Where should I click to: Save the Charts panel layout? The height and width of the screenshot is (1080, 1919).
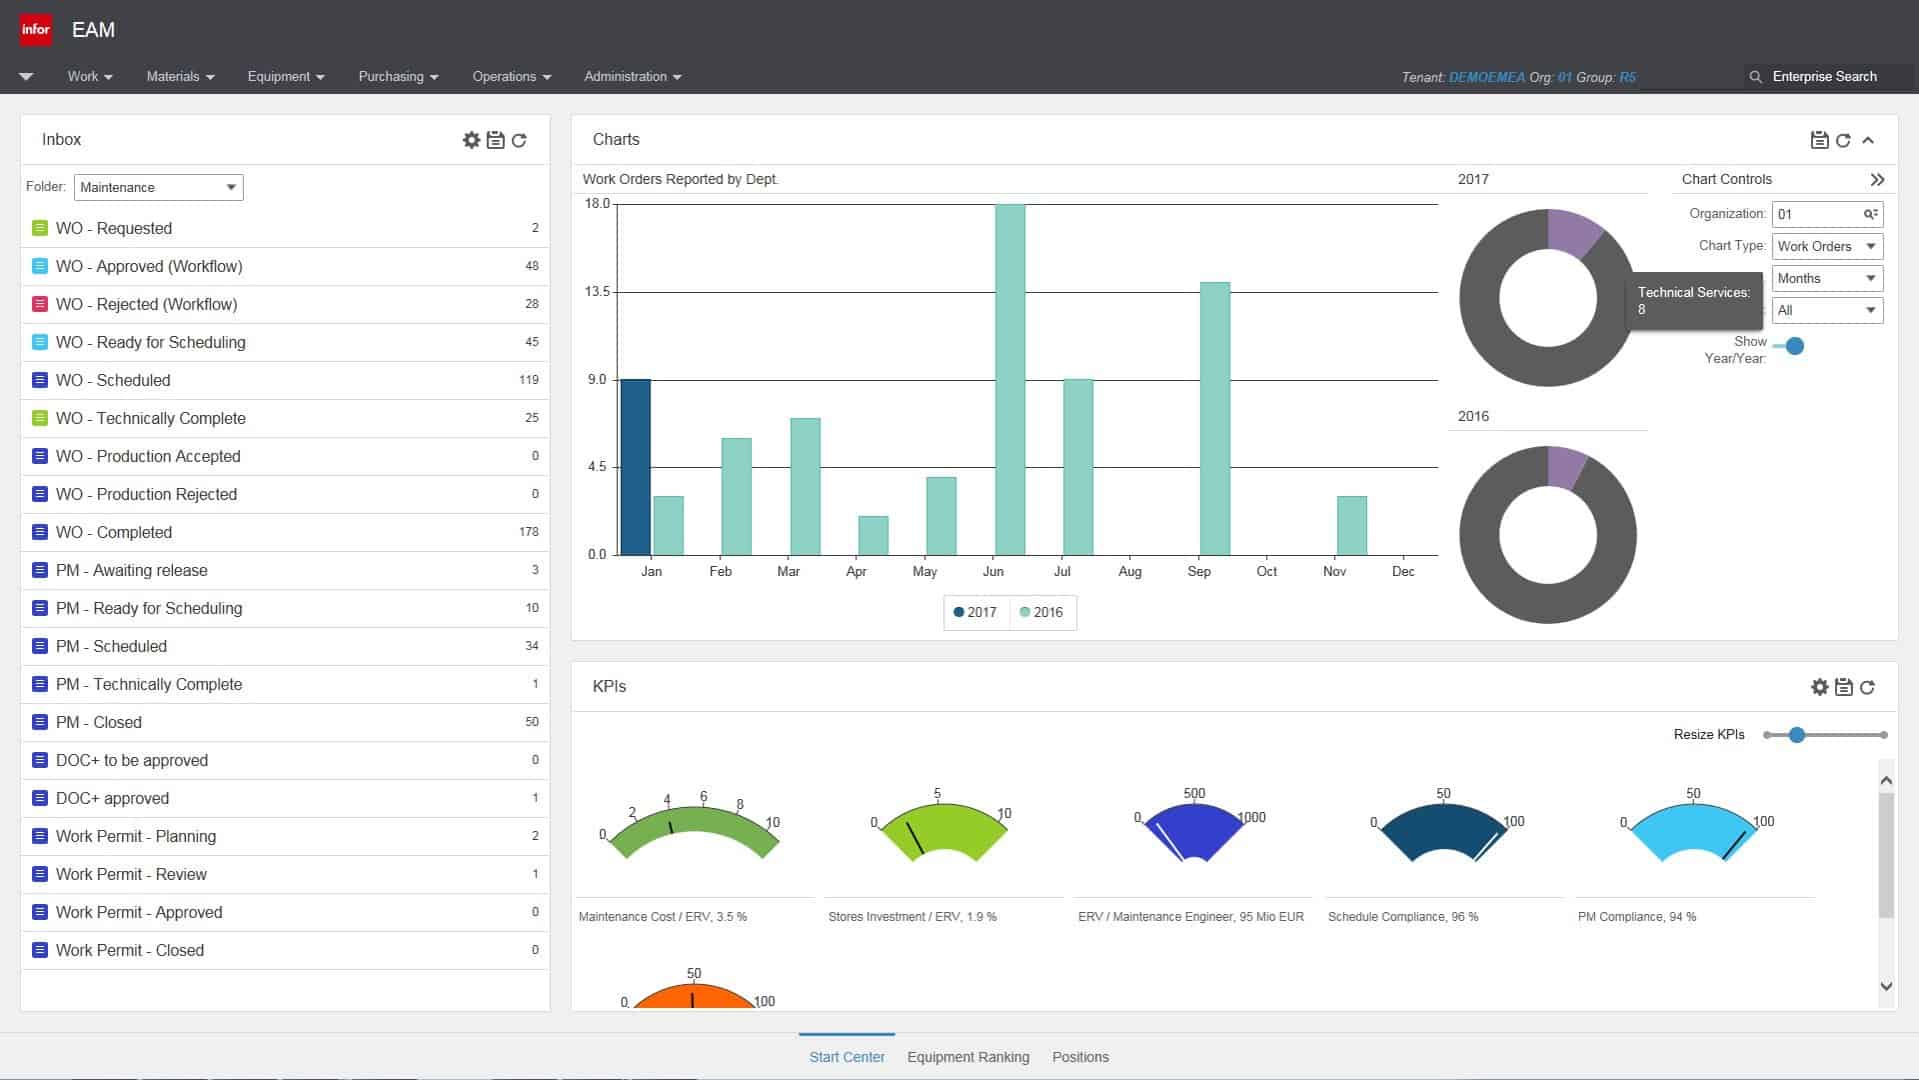pos(1819,140)
